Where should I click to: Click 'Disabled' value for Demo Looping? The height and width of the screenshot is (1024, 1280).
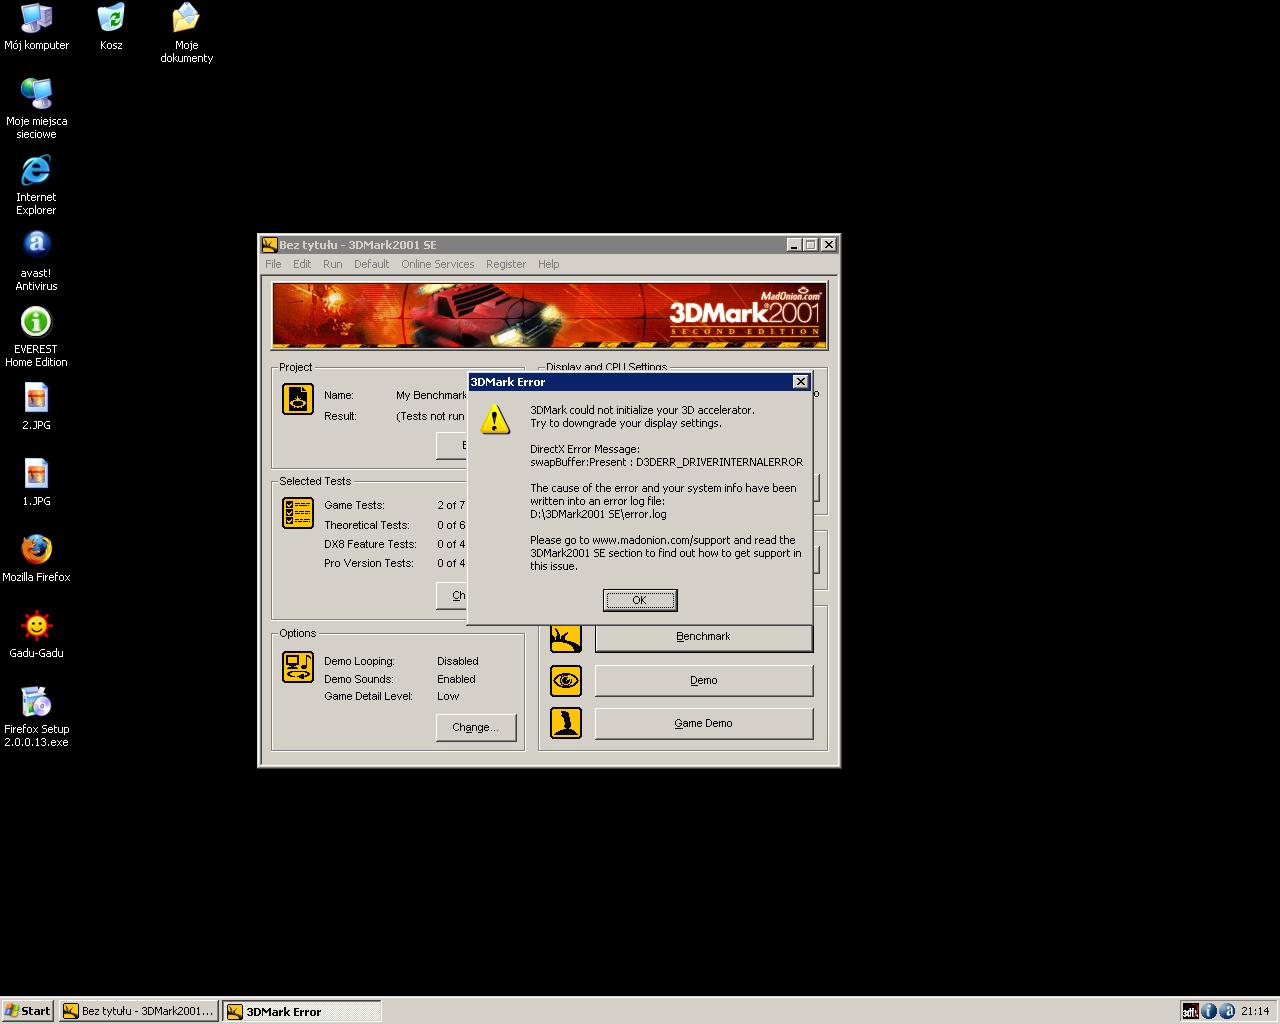pos(458,661)
